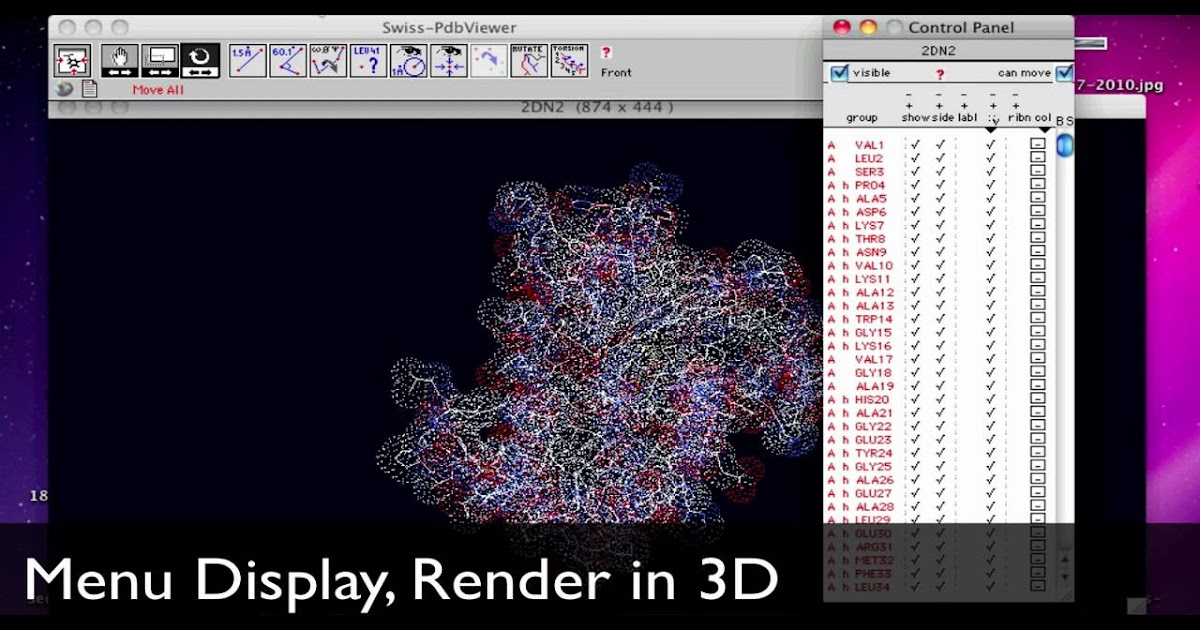Image resolution: width=1200 pixels, height=630 pixels.
Task: Toggle side chain checkmark for TRP14
Action: pos(940,319)
